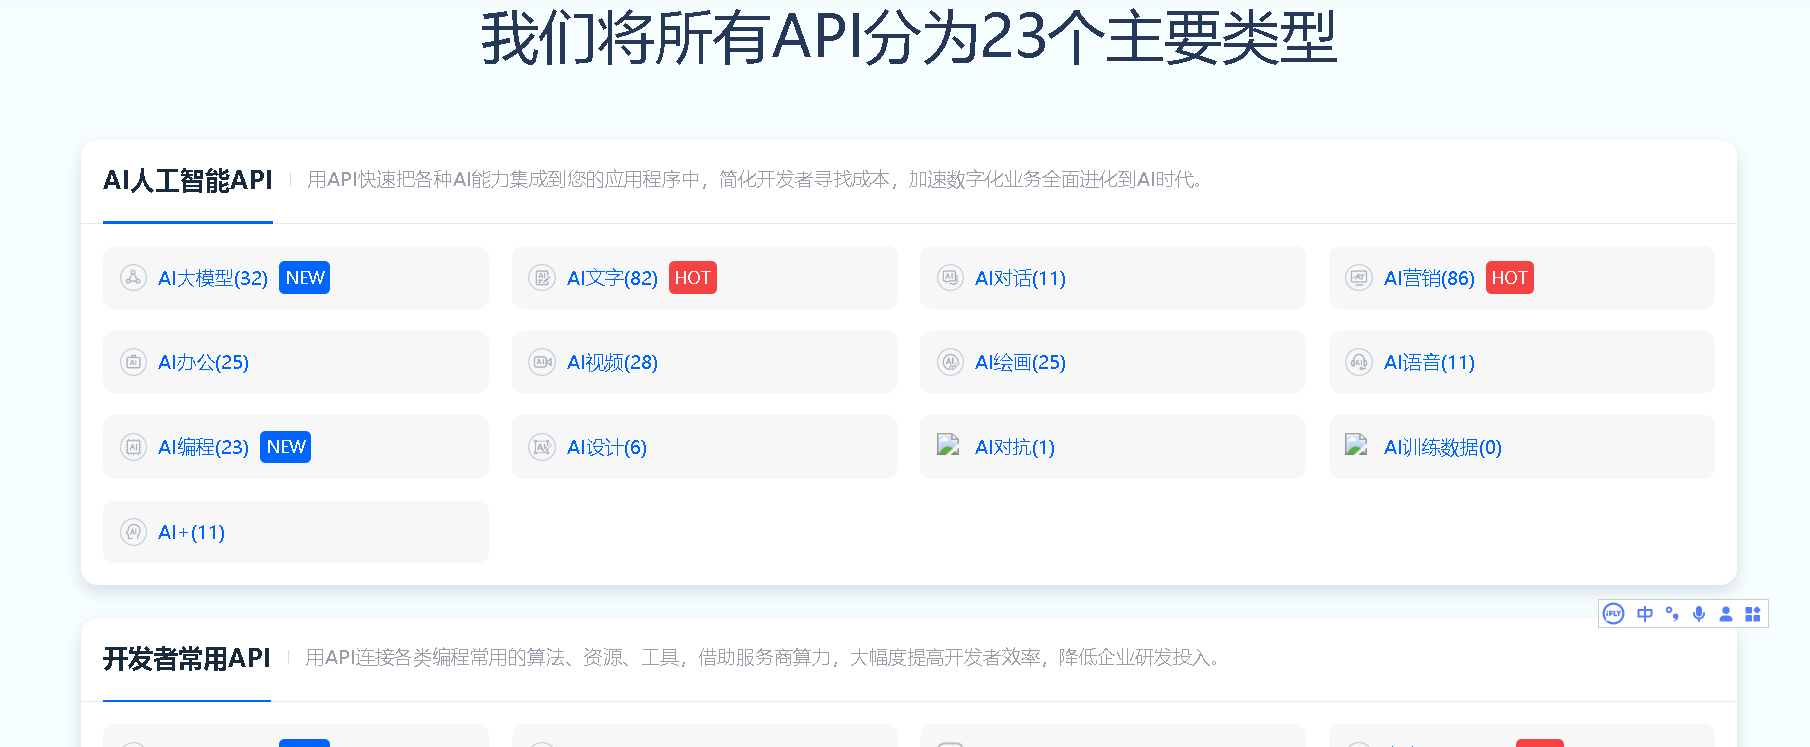Open the AI视频(28) category link
Screen dimensions: 1810x747
(612, 362)
